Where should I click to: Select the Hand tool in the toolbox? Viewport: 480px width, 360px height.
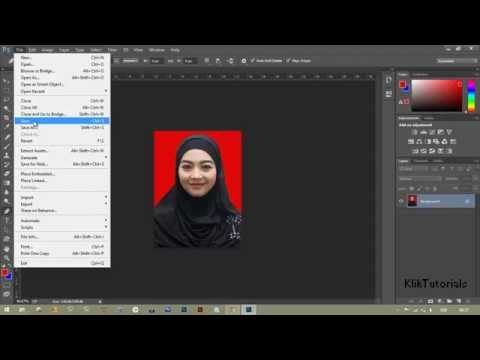tap(7, 249)
